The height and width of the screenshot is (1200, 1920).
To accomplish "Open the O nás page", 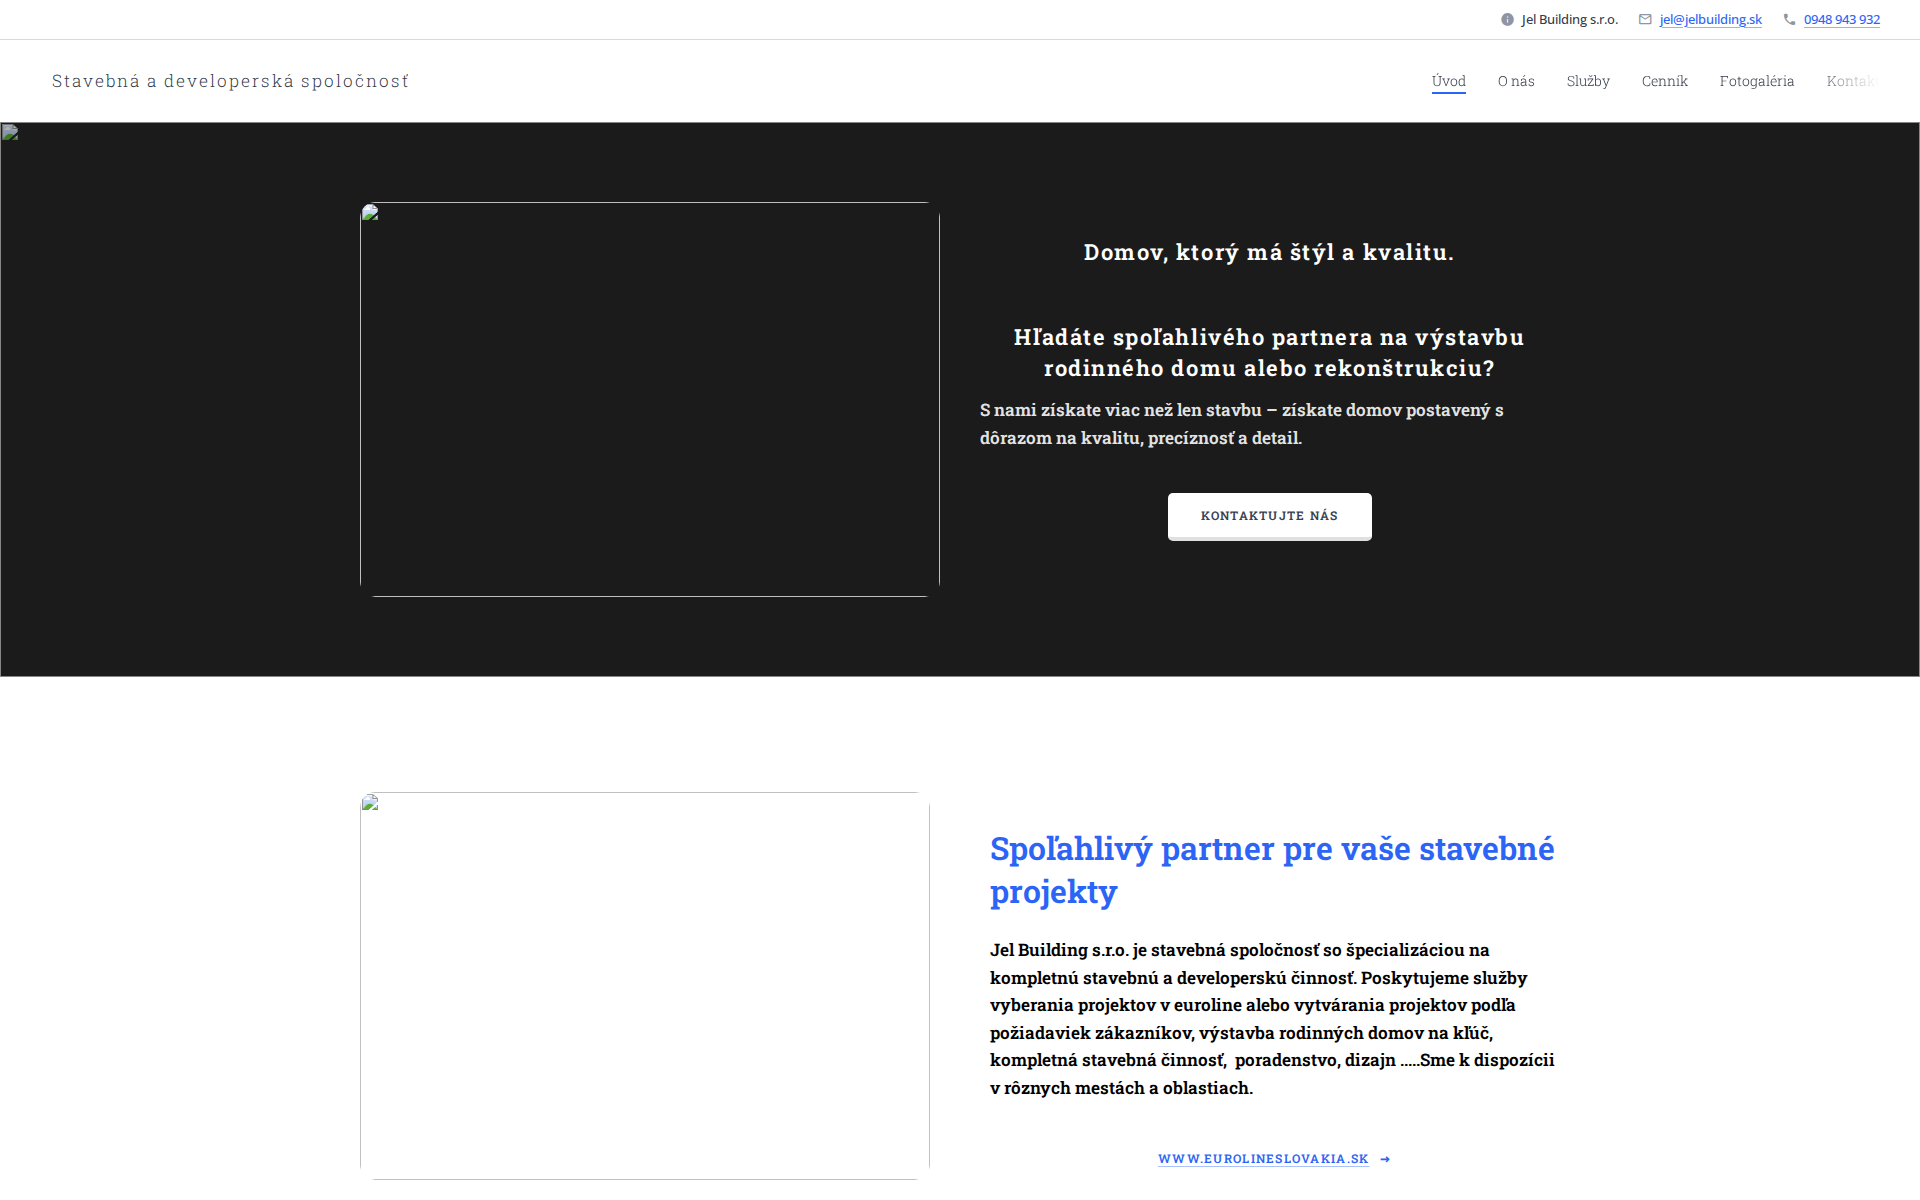I will point(1516,81).
